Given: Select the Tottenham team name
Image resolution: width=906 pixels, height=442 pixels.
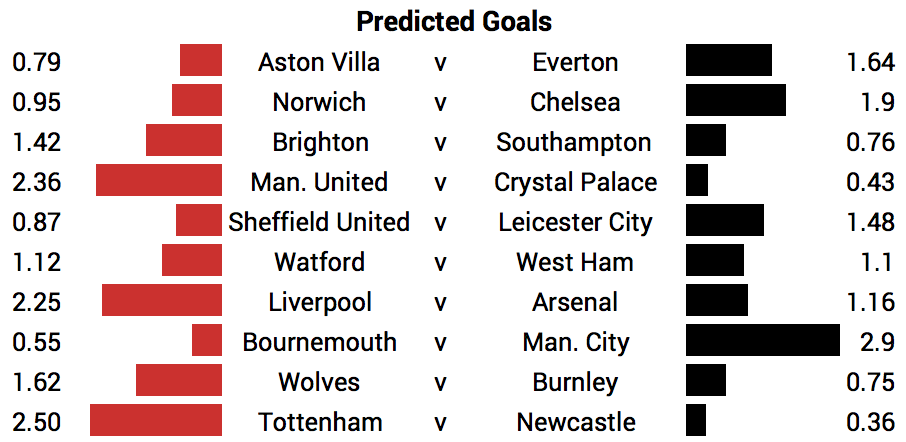Looking at the screenshot, I should pyautogui.click(x=320, y=422).
